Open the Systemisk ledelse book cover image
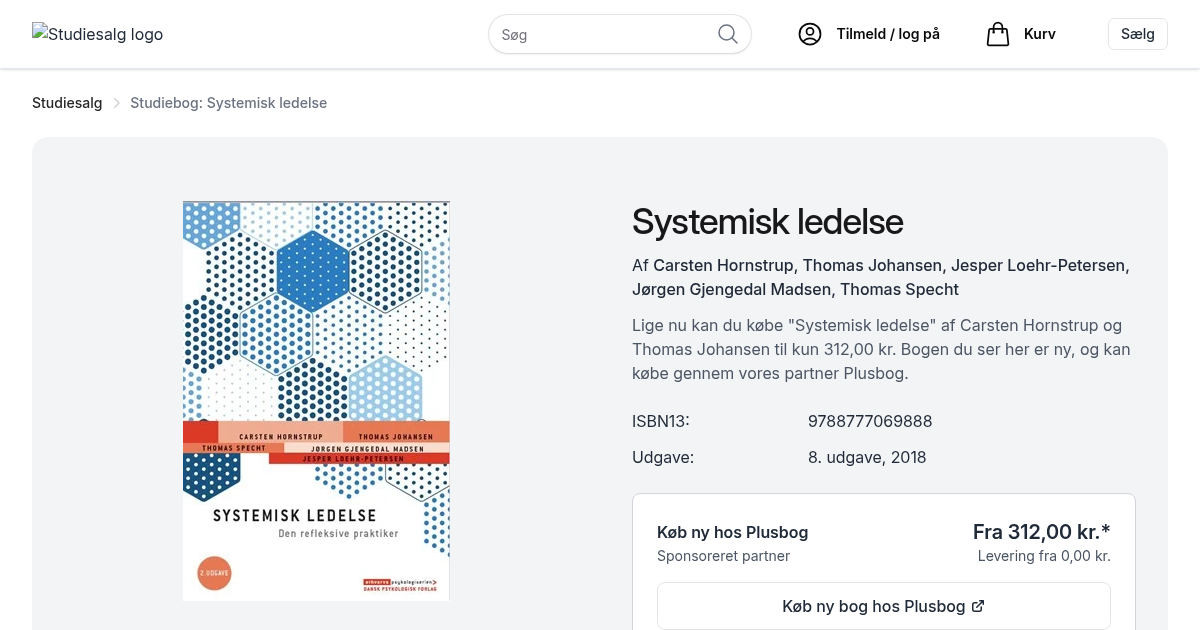 [x=316, y=400]
